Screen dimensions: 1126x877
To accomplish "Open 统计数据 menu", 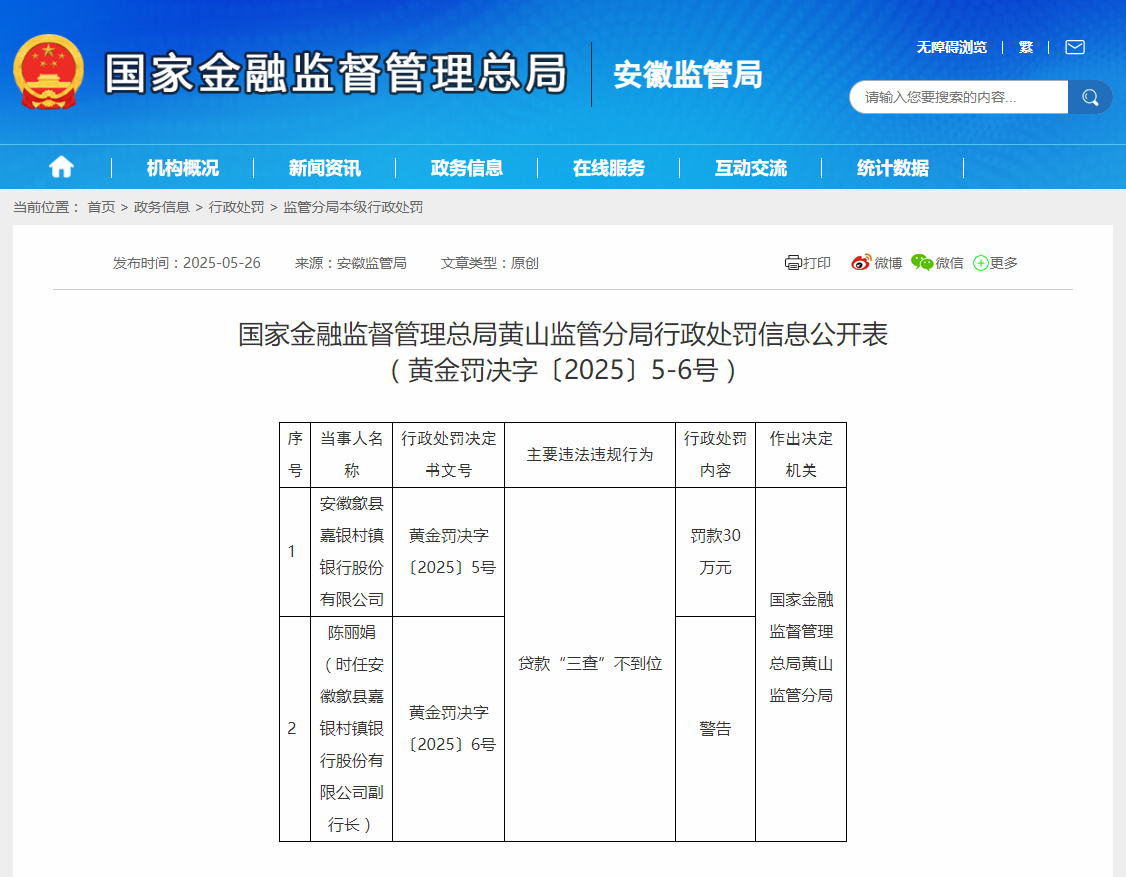I will pos(893,168).
